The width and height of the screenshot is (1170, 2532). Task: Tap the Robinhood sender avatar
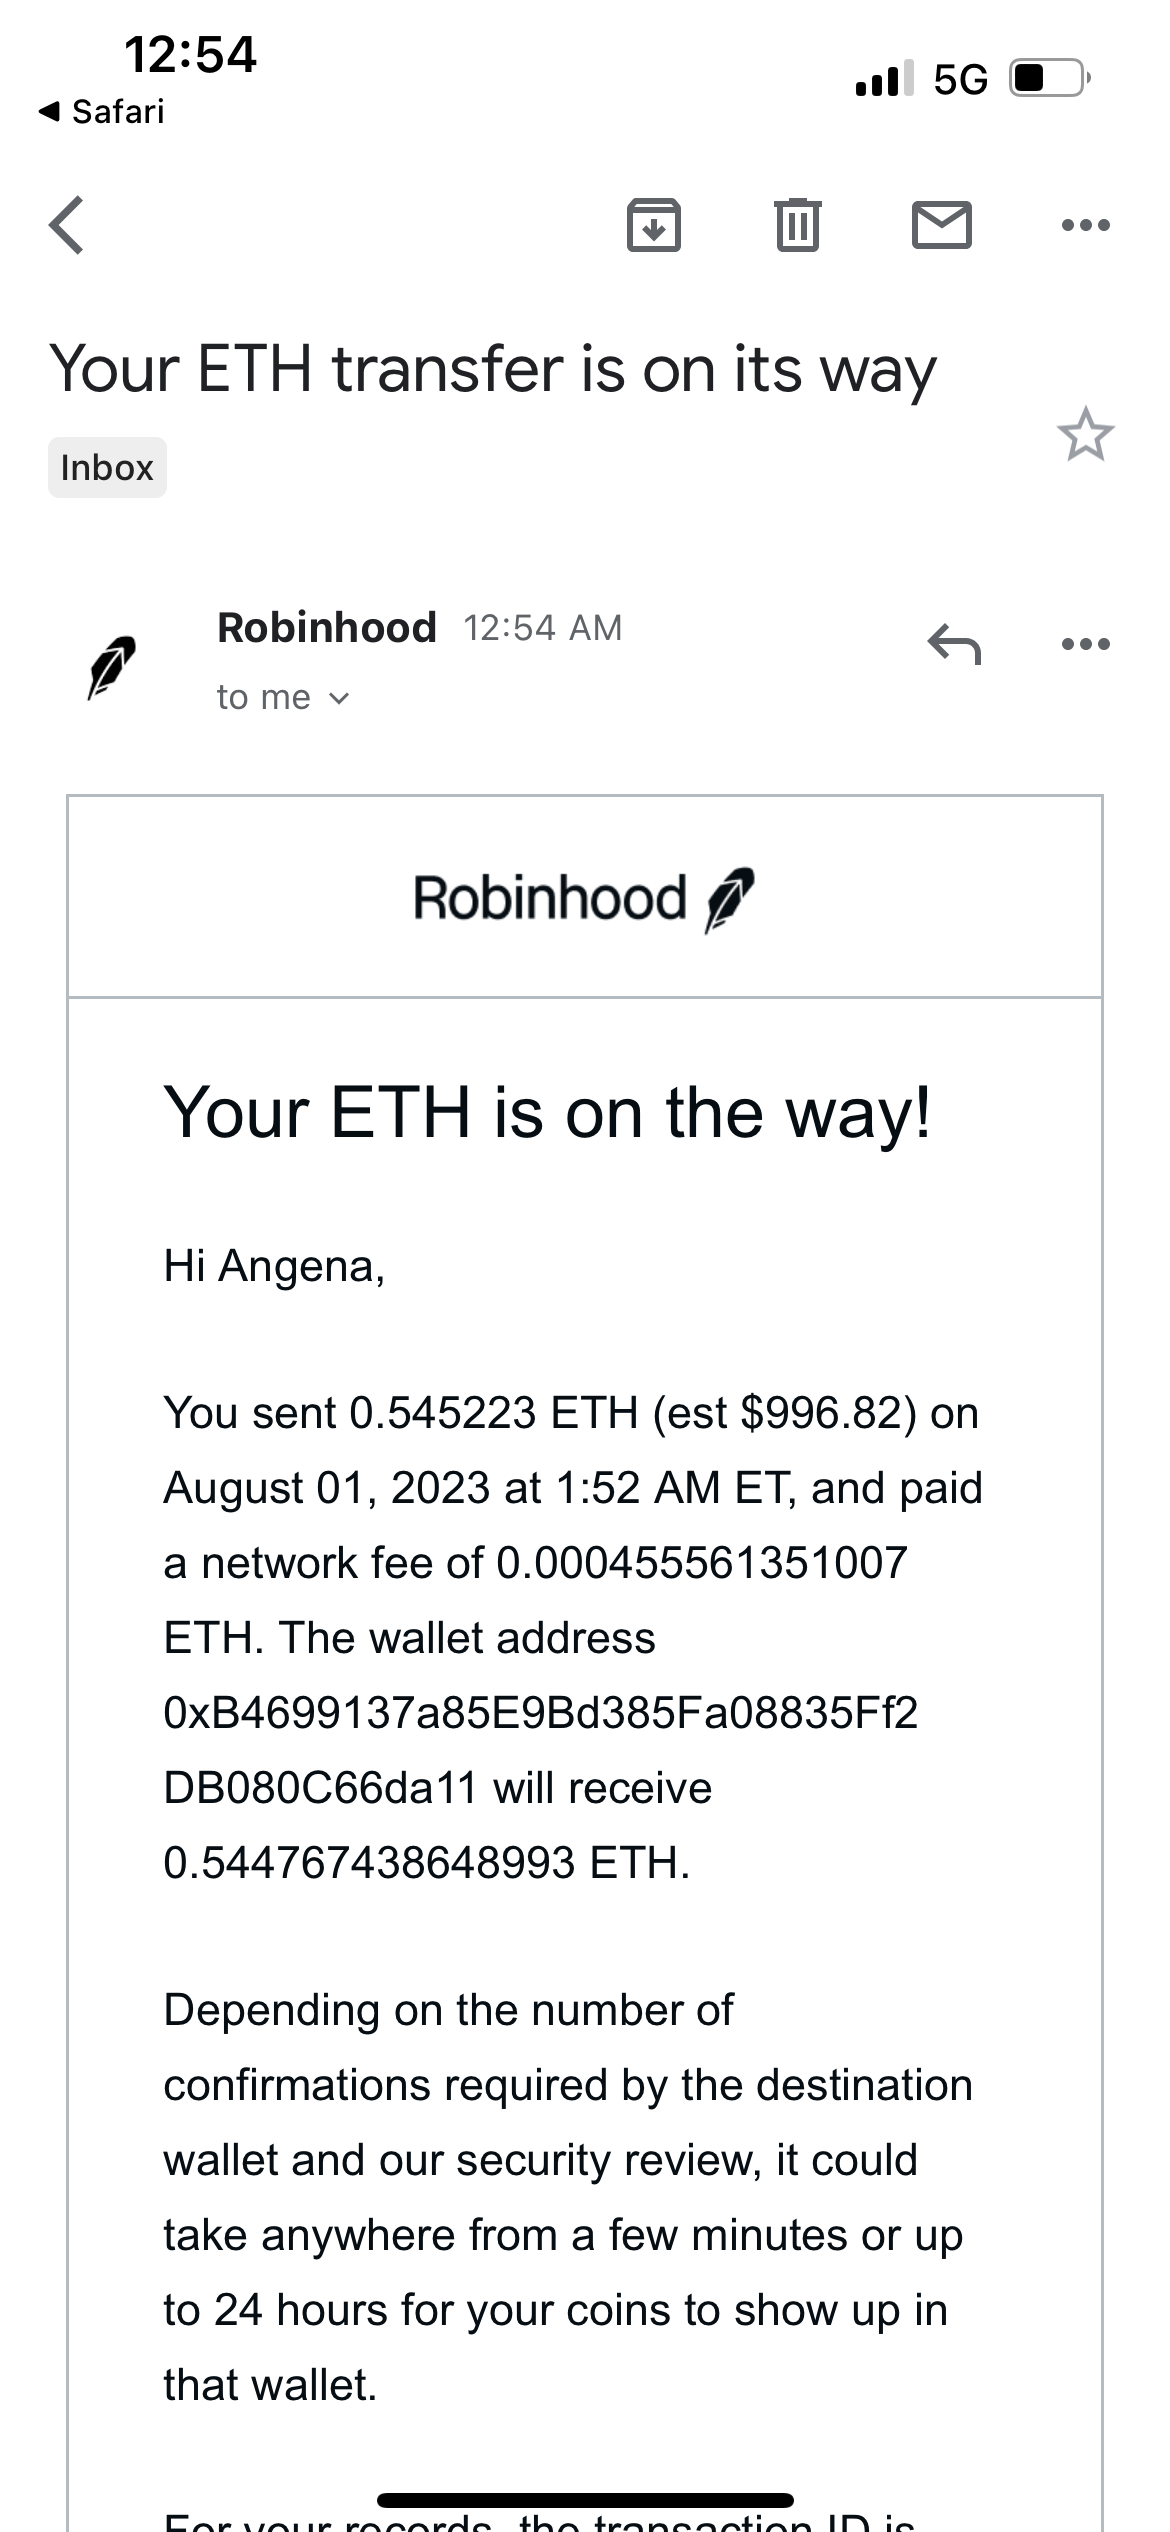(111, 665)
